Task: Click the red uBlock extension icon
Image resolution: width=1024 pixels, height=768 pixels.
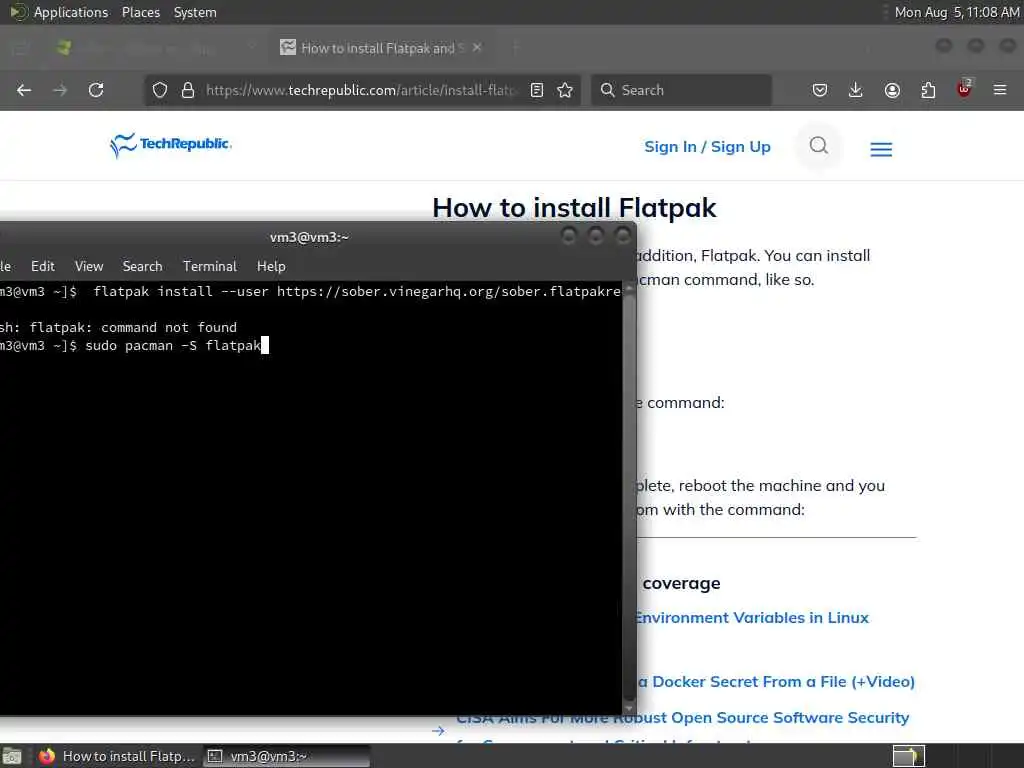Action: coord(964,89)
